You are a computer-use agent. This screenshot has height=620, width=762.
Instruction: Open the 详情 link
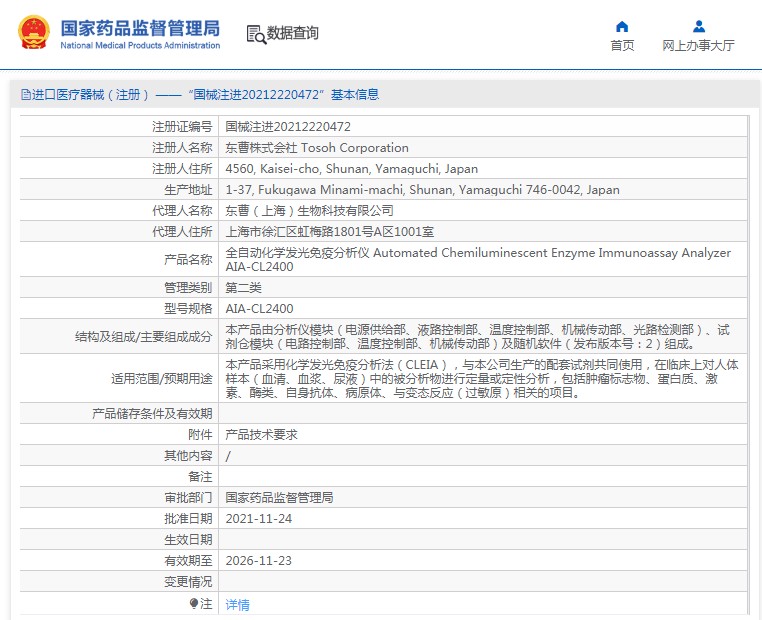click(x=237, y=604)
